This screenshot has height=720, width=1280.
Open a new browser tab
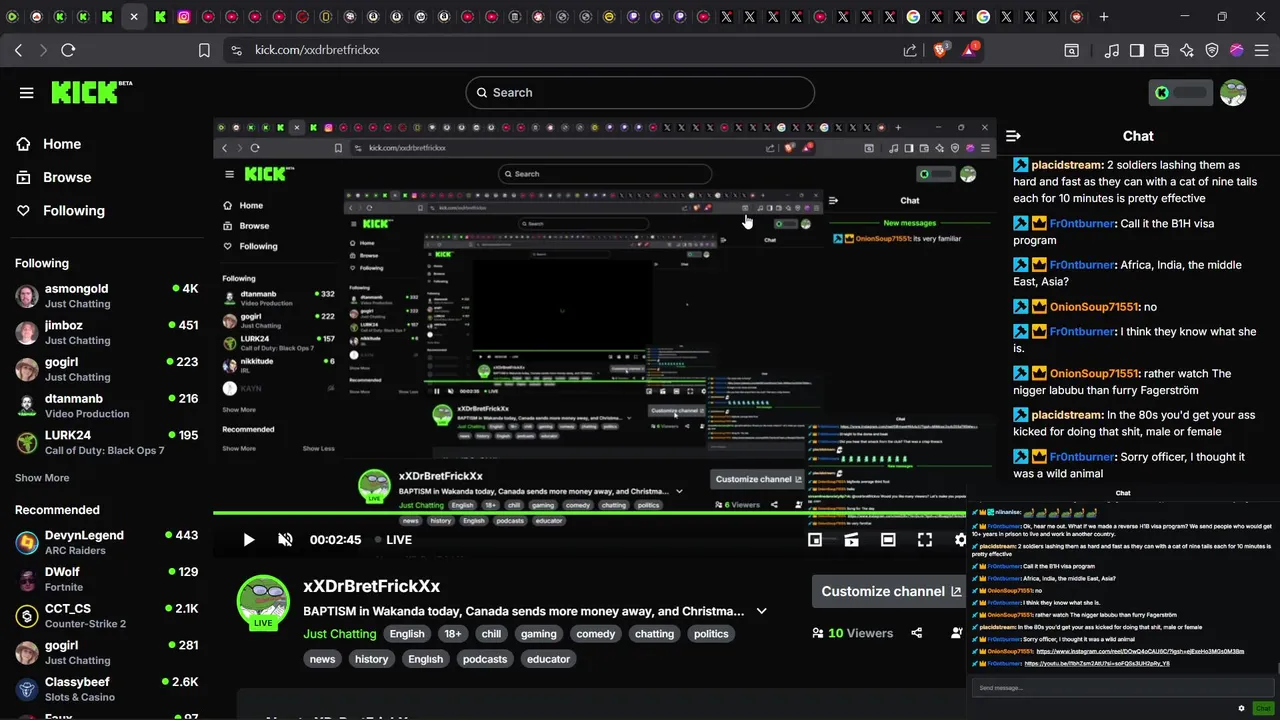[1104, 17]
